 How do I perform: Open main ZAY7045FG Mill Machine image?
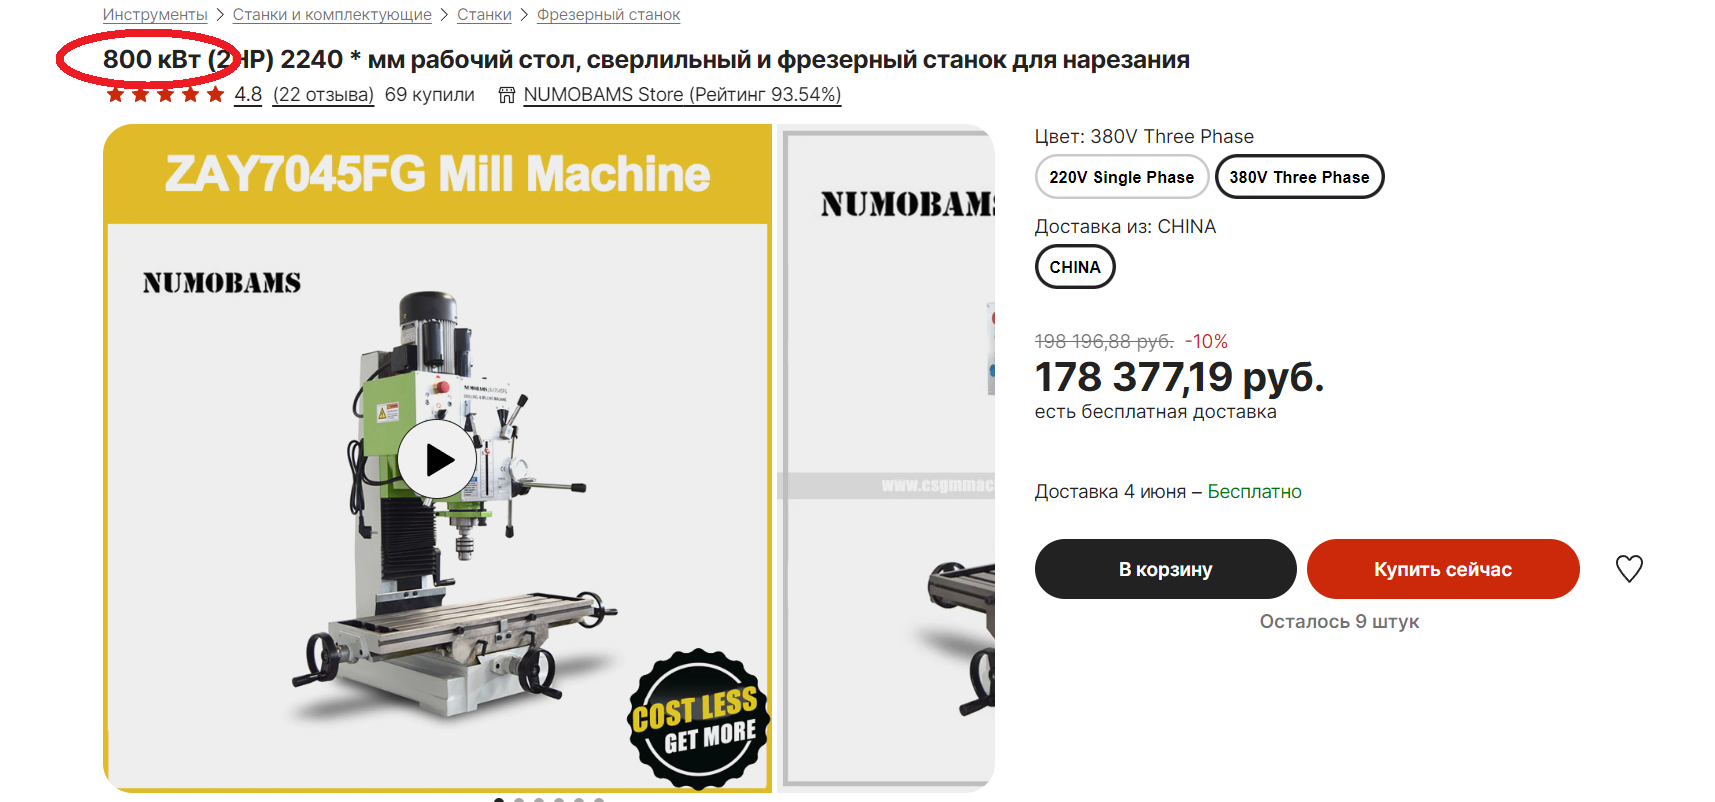[437, 458]
